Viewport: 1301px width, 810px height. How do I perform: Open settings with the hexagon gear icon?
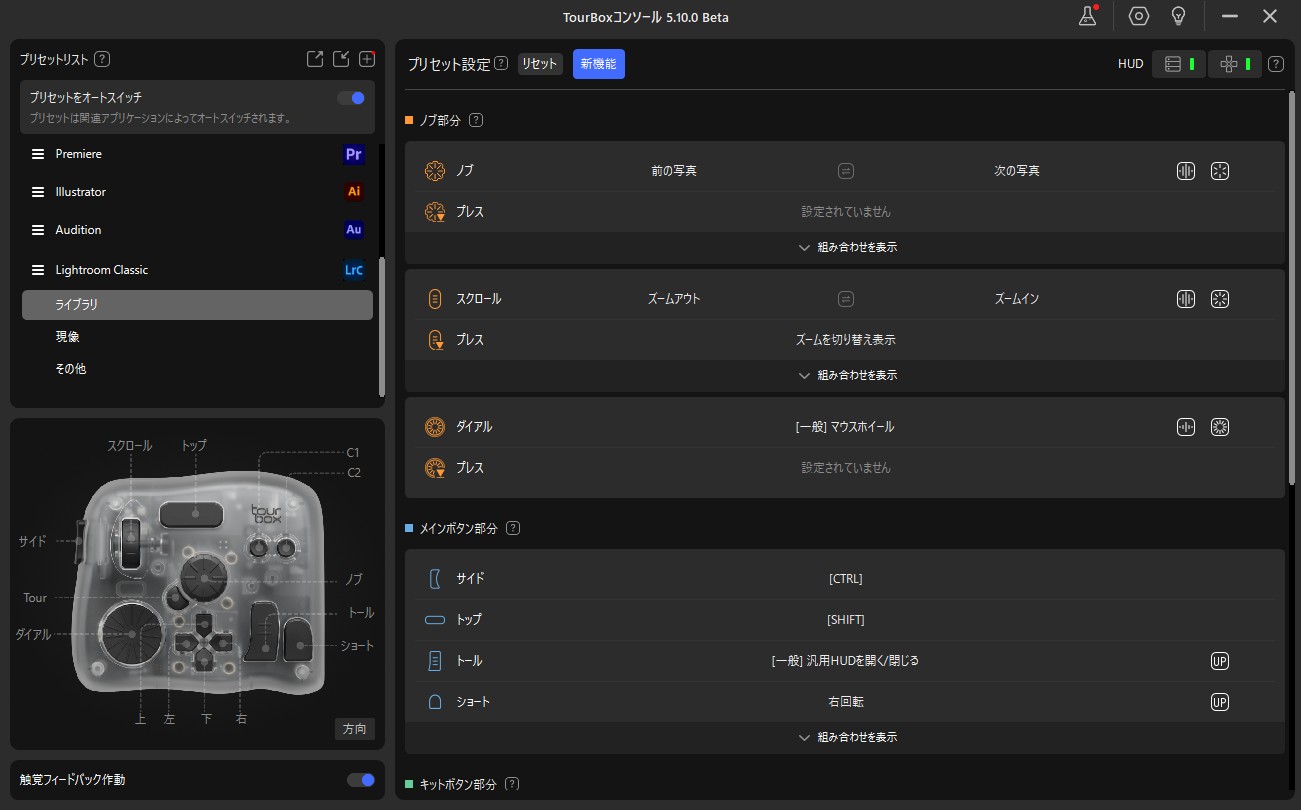pos(1138,16)
